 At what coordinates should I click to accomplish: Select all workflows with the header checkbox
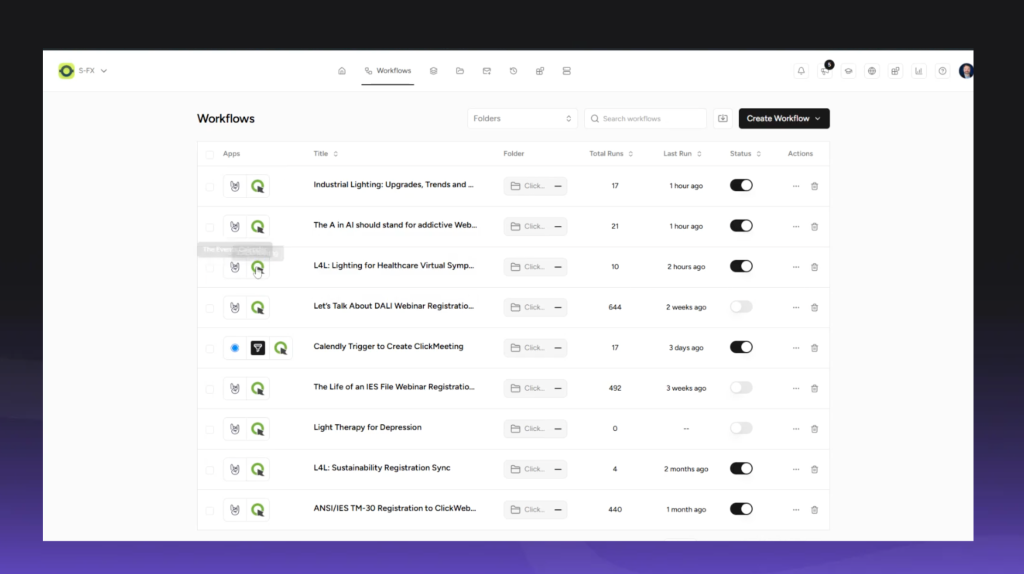[x=210, y=154]
